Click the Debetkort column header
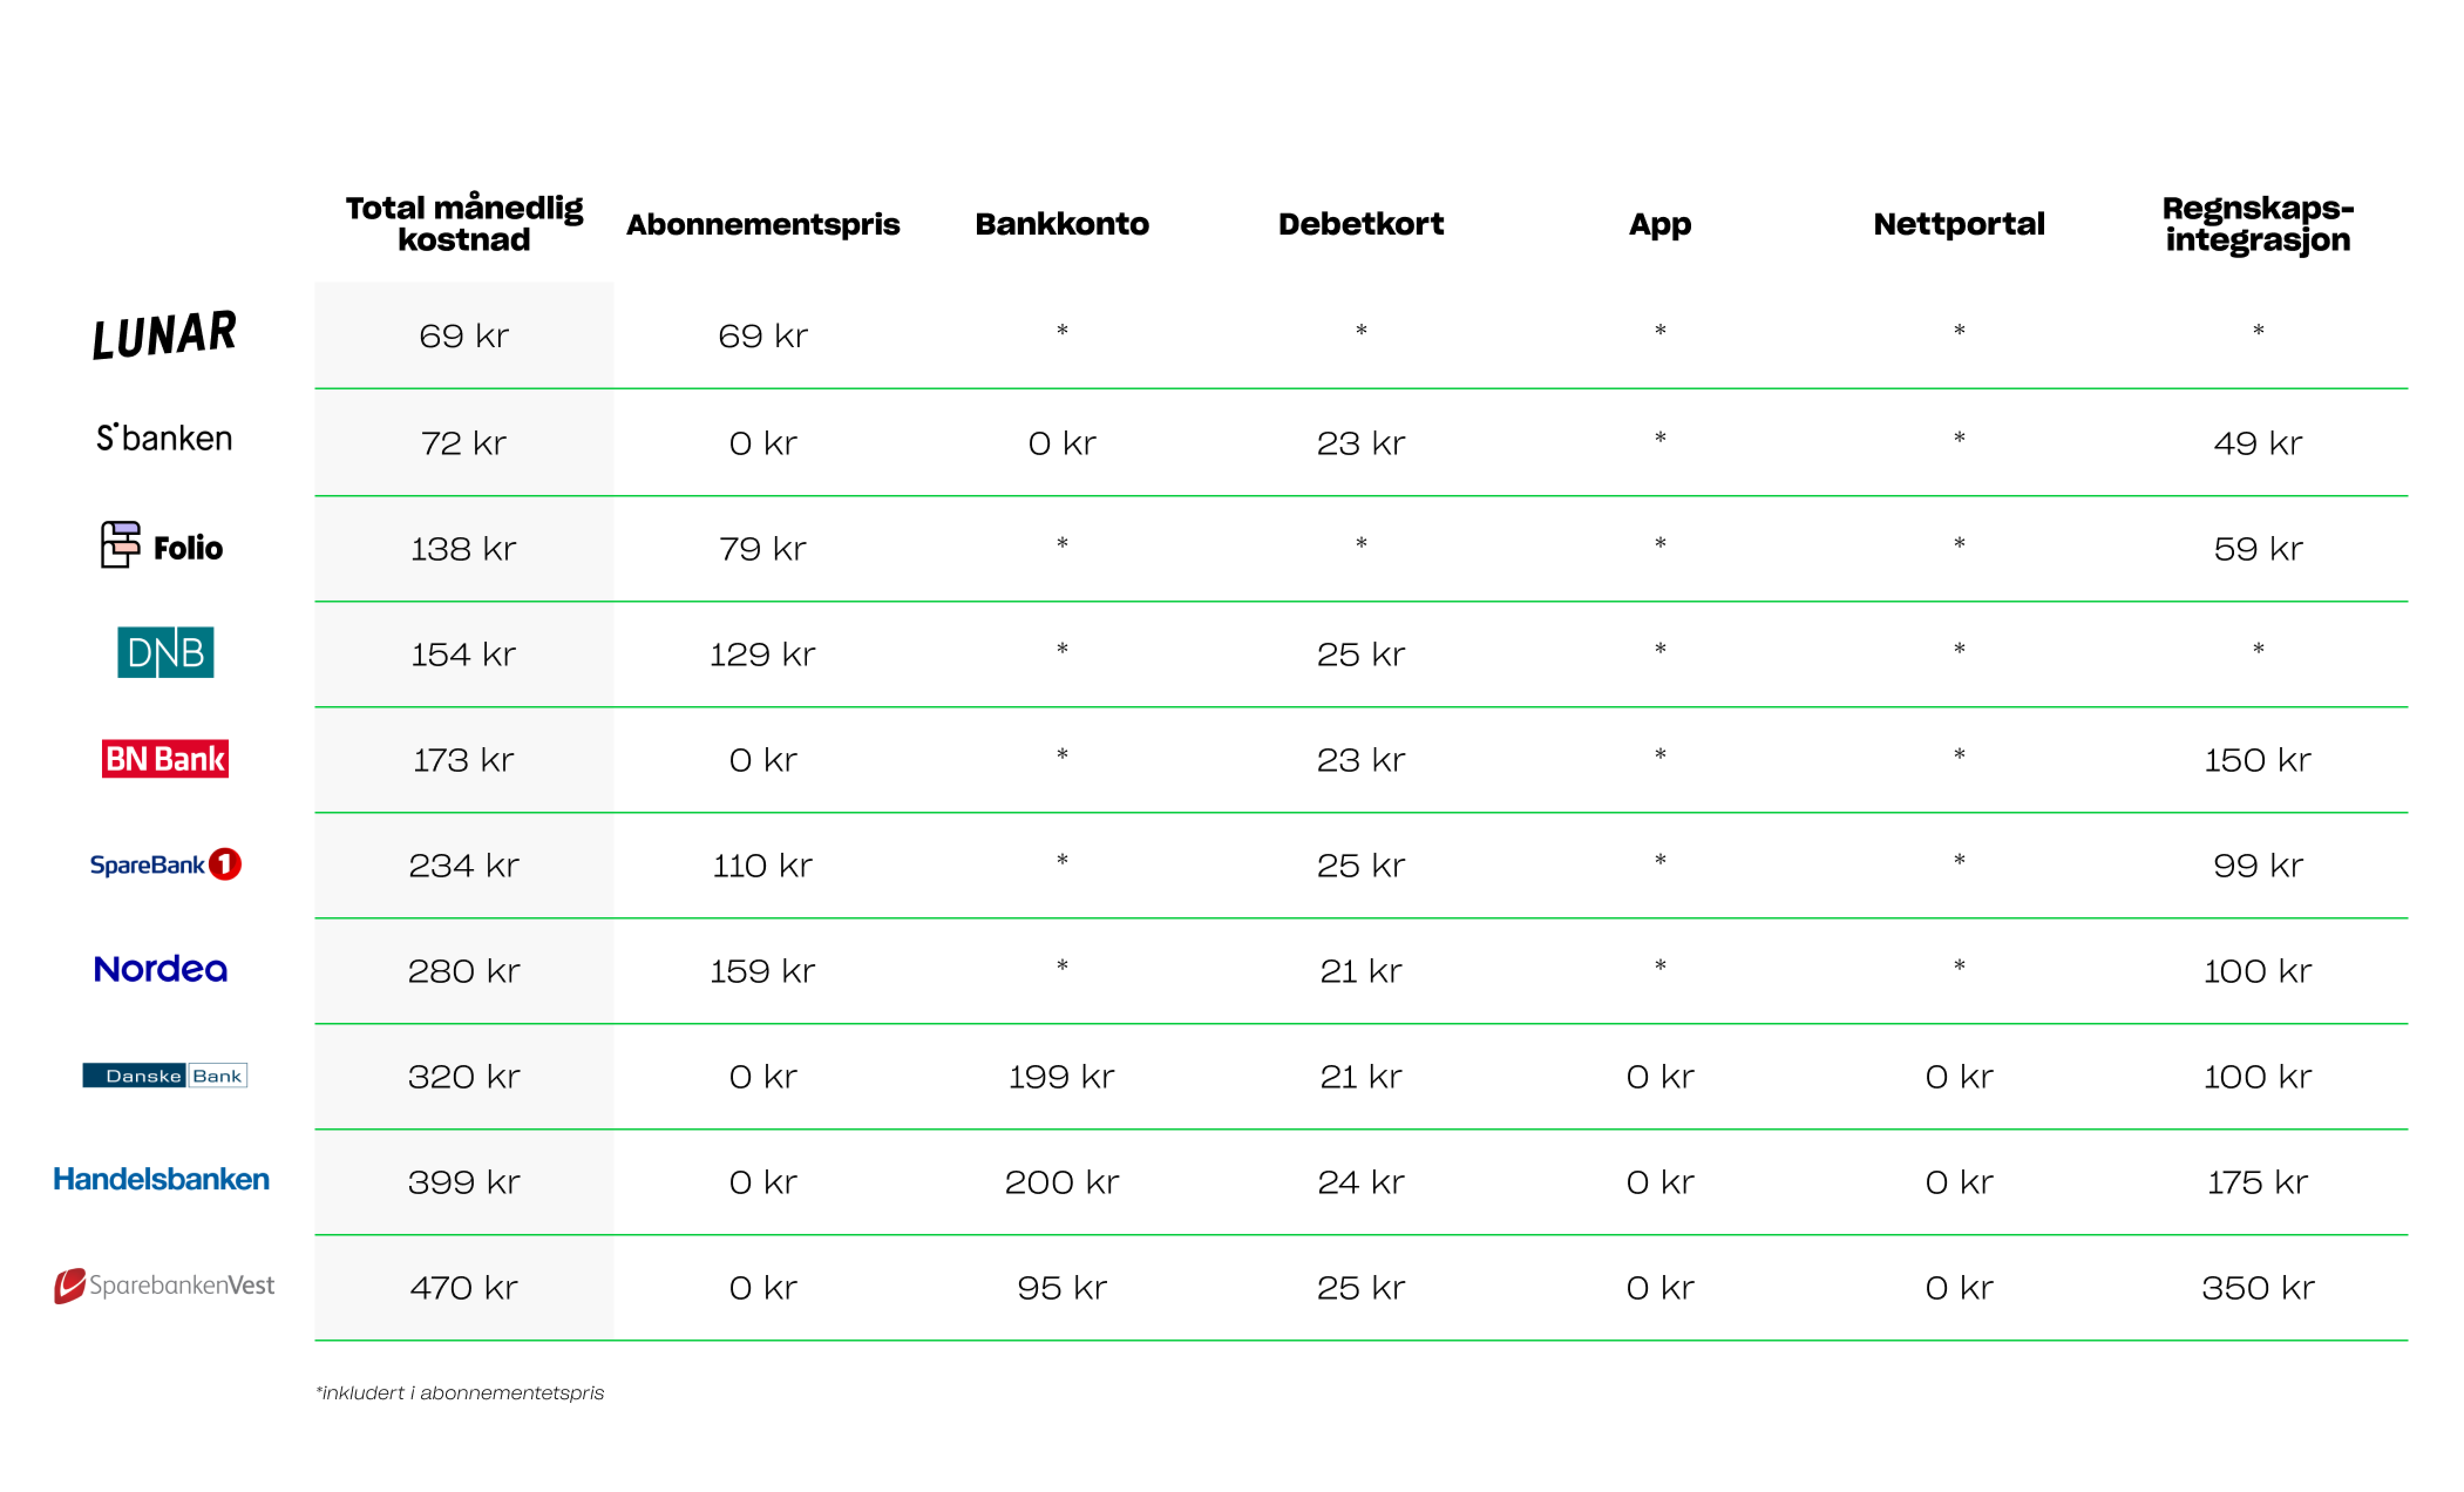Image resolution: width=2464 pixels, height=1492 pixels. [x=1361, y=224]
